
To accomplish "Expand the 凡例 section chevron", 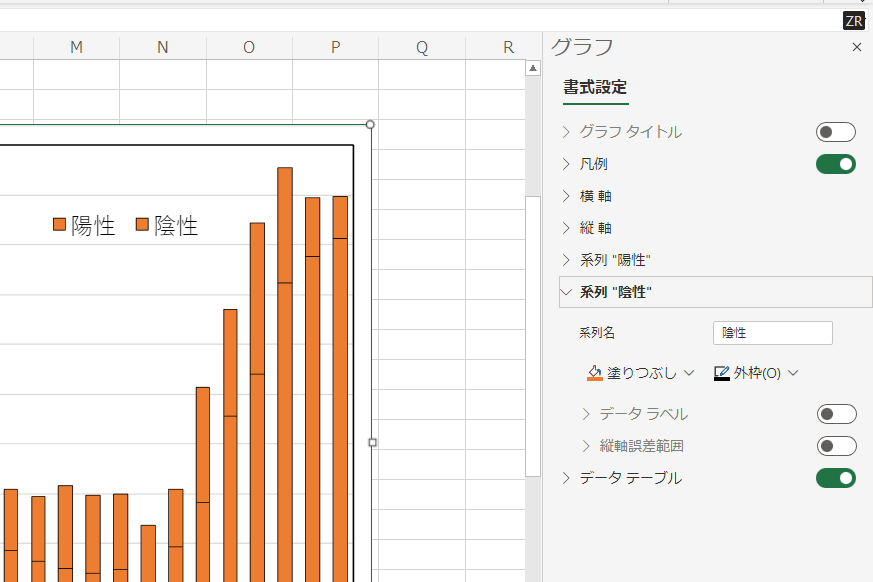I will point(566,164).
